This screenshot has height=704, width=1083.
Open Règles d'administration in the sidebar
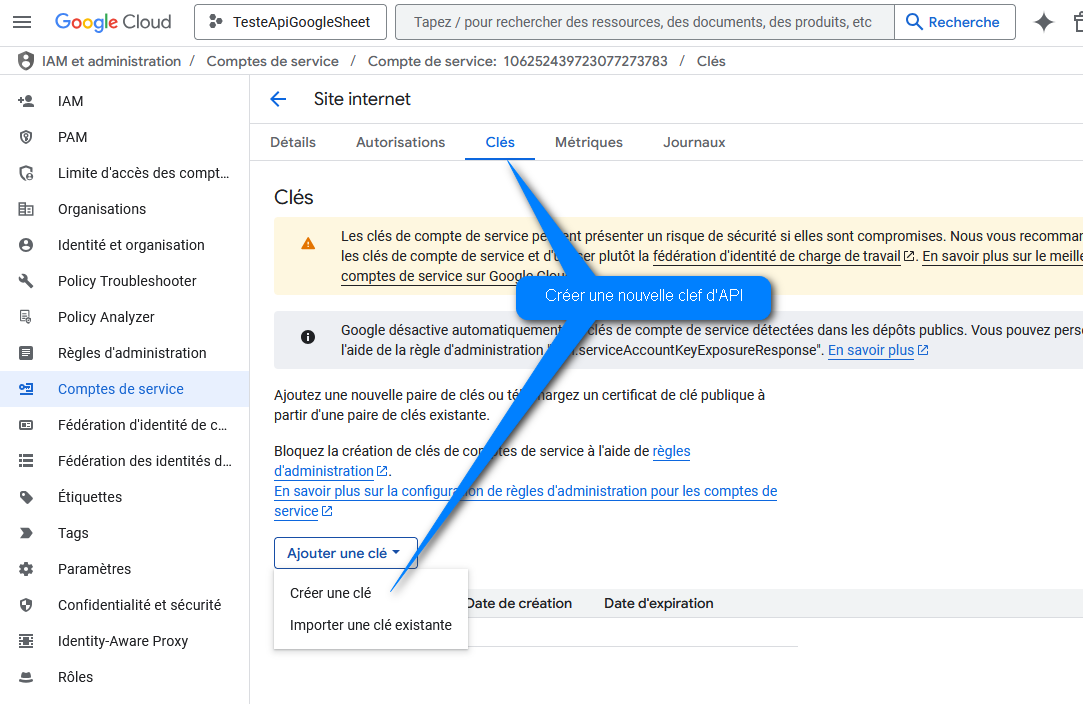pos(124,352)
